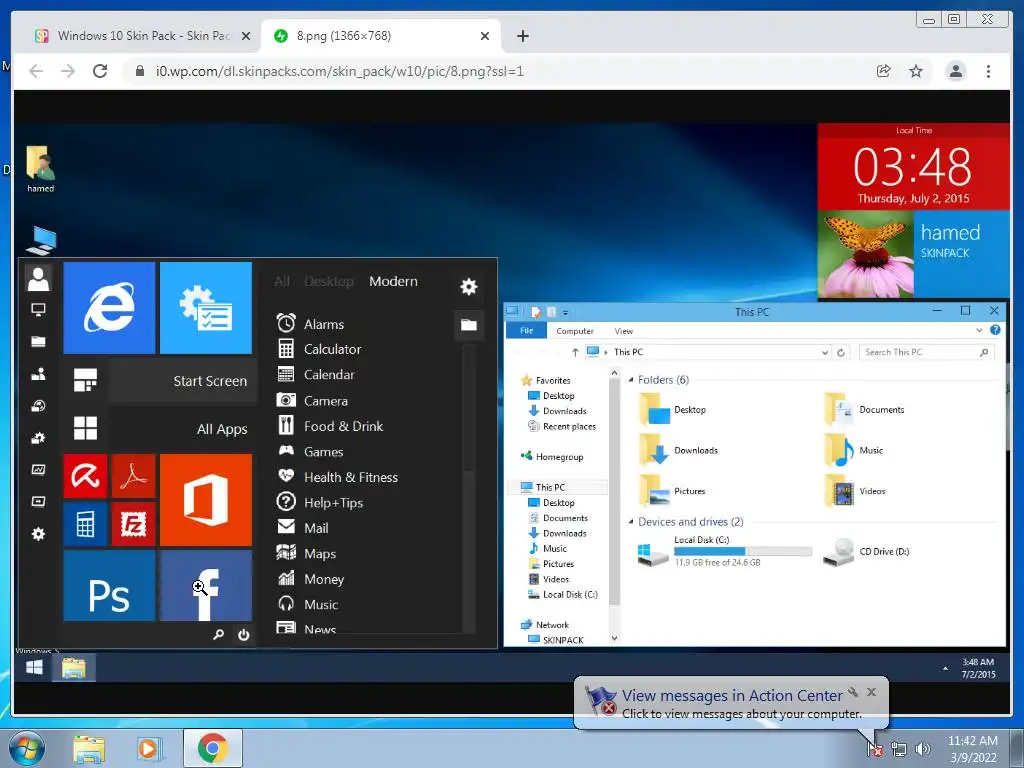Open the File tab in This PC

(x=526, y=331)
